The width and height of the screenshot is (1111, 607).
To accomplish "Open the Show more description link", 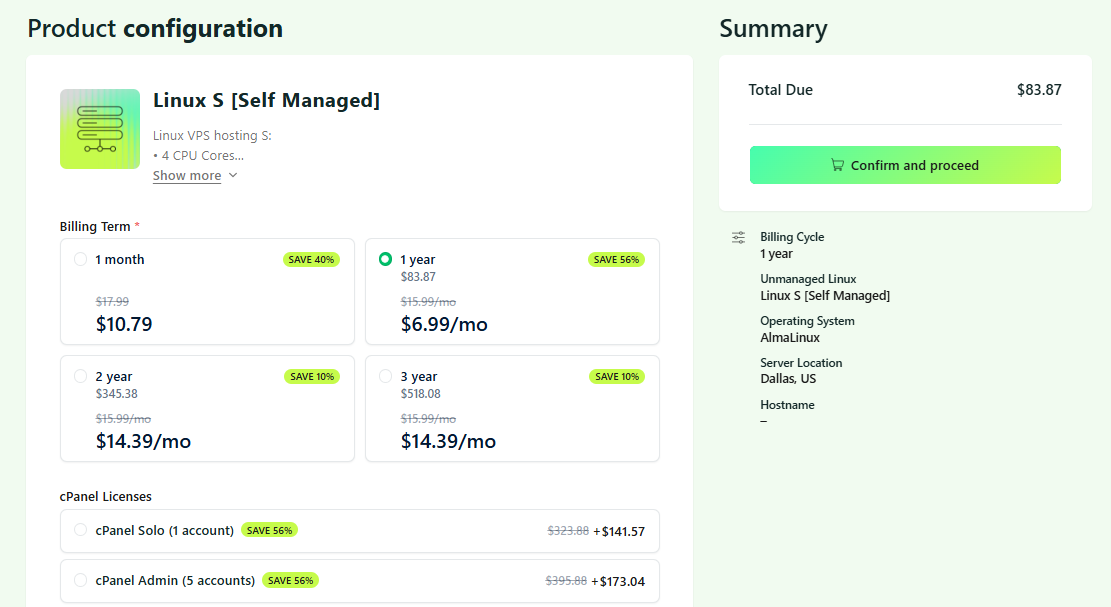I will coord(187,176).
